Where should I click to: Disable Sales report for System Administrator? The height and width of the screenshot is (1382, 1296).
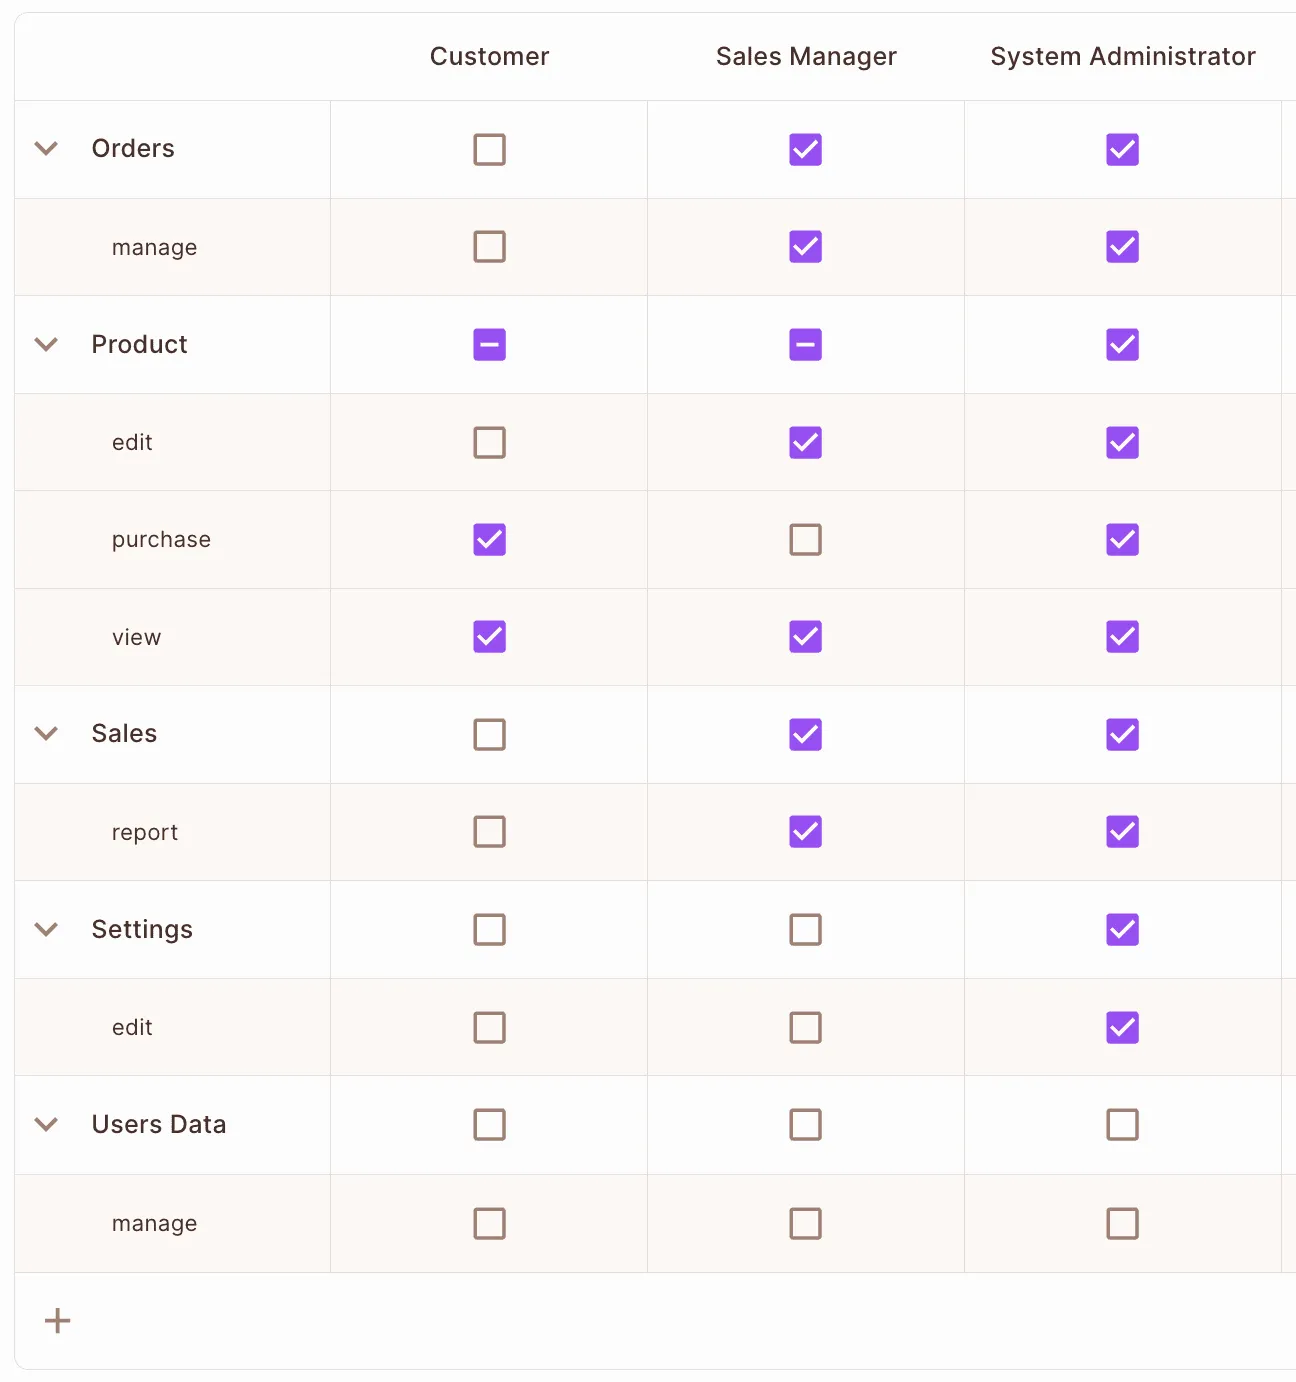[x=1122, y=832]
